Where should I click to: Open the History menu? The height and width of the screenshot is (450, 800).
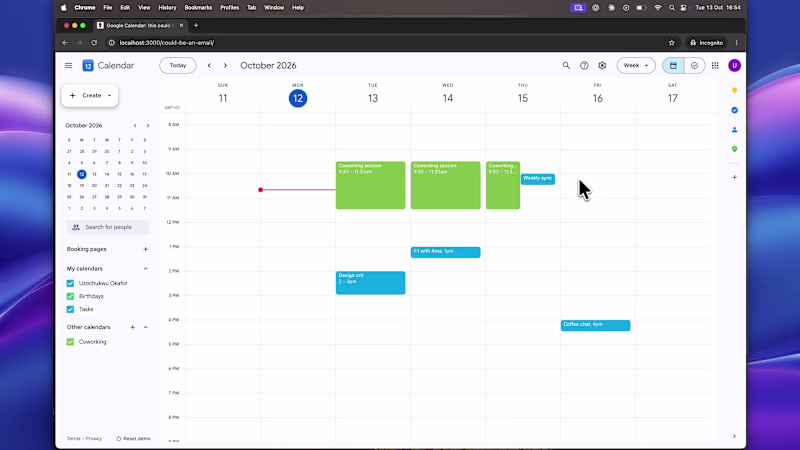(167, 8)
